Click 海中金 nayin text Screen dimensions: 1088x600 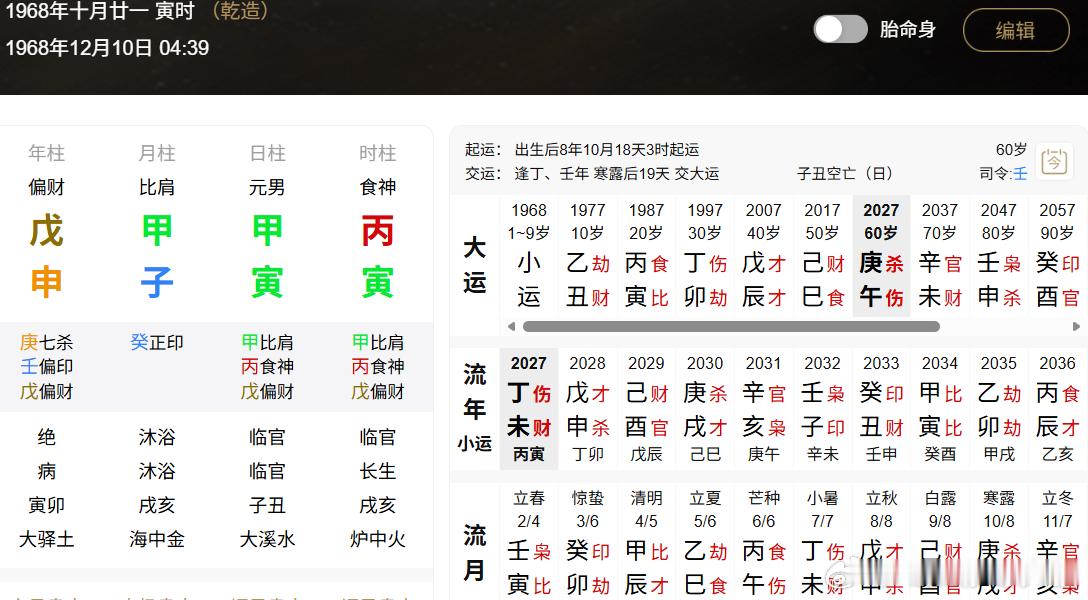pyautogui.click(x=157, y=539)
